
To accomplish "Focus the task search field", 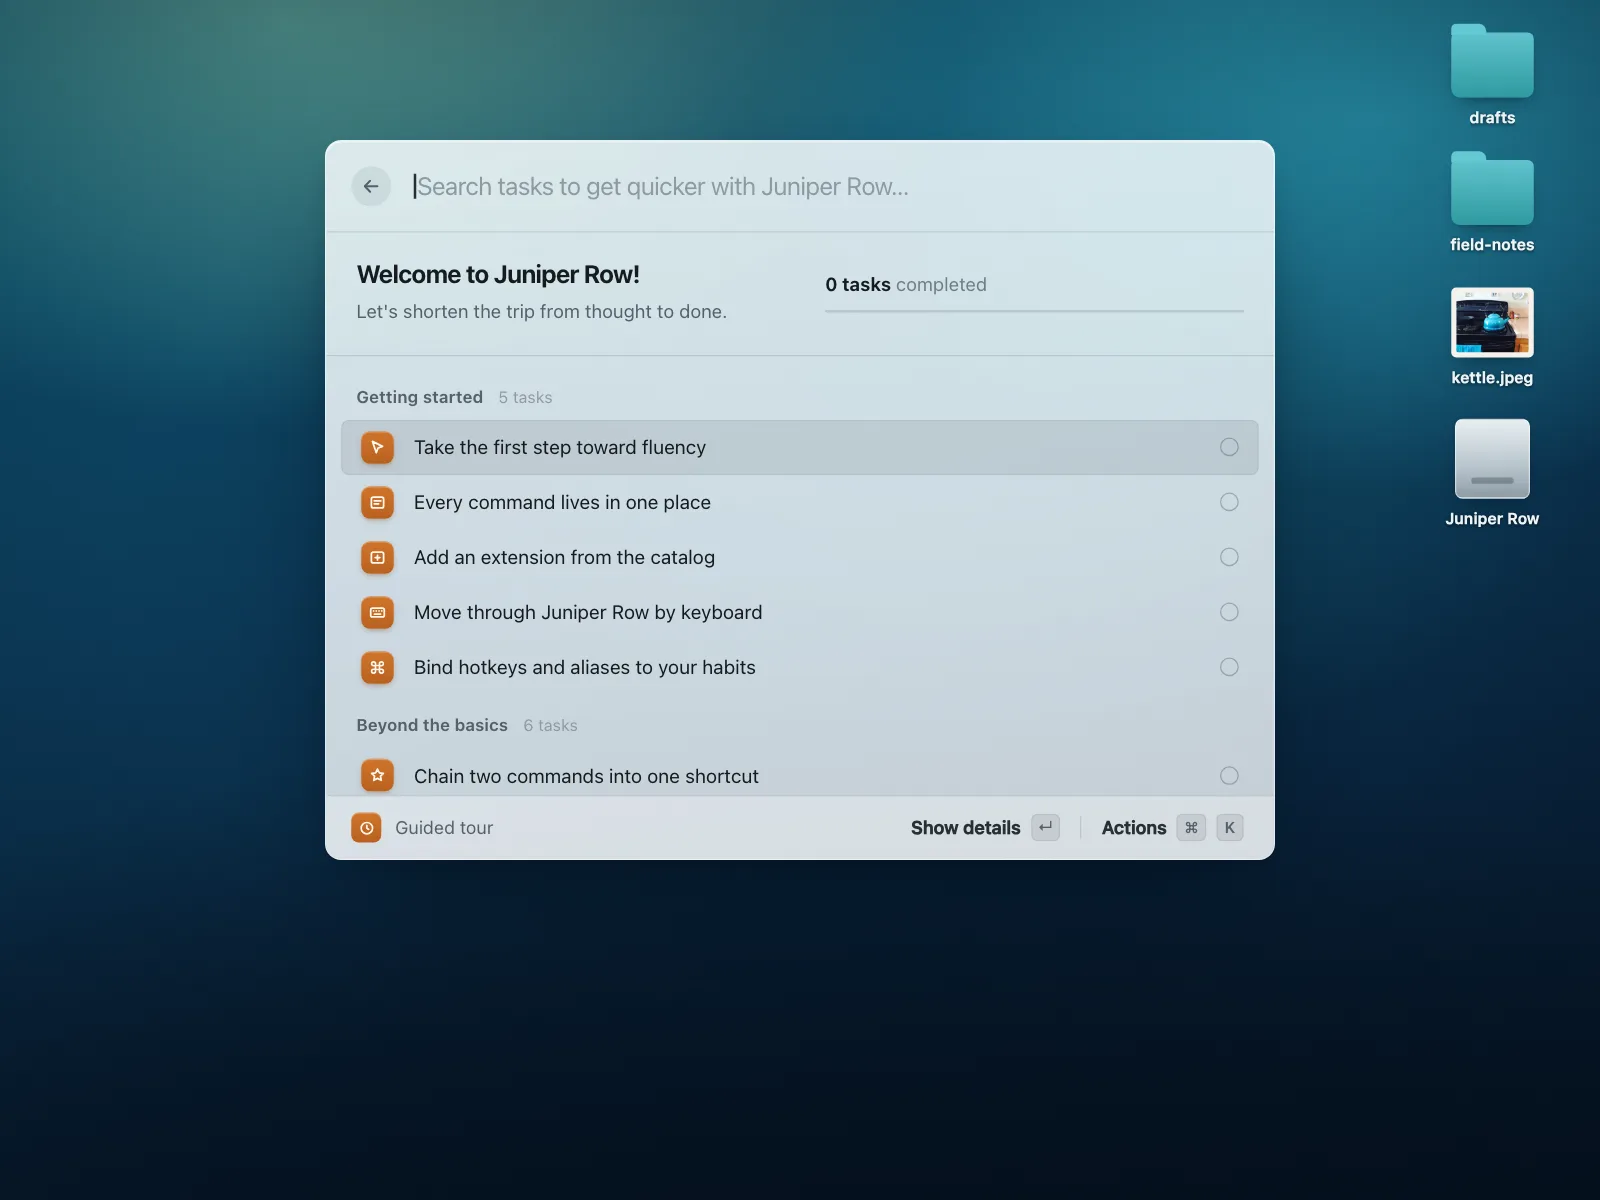I will [828, 187].
